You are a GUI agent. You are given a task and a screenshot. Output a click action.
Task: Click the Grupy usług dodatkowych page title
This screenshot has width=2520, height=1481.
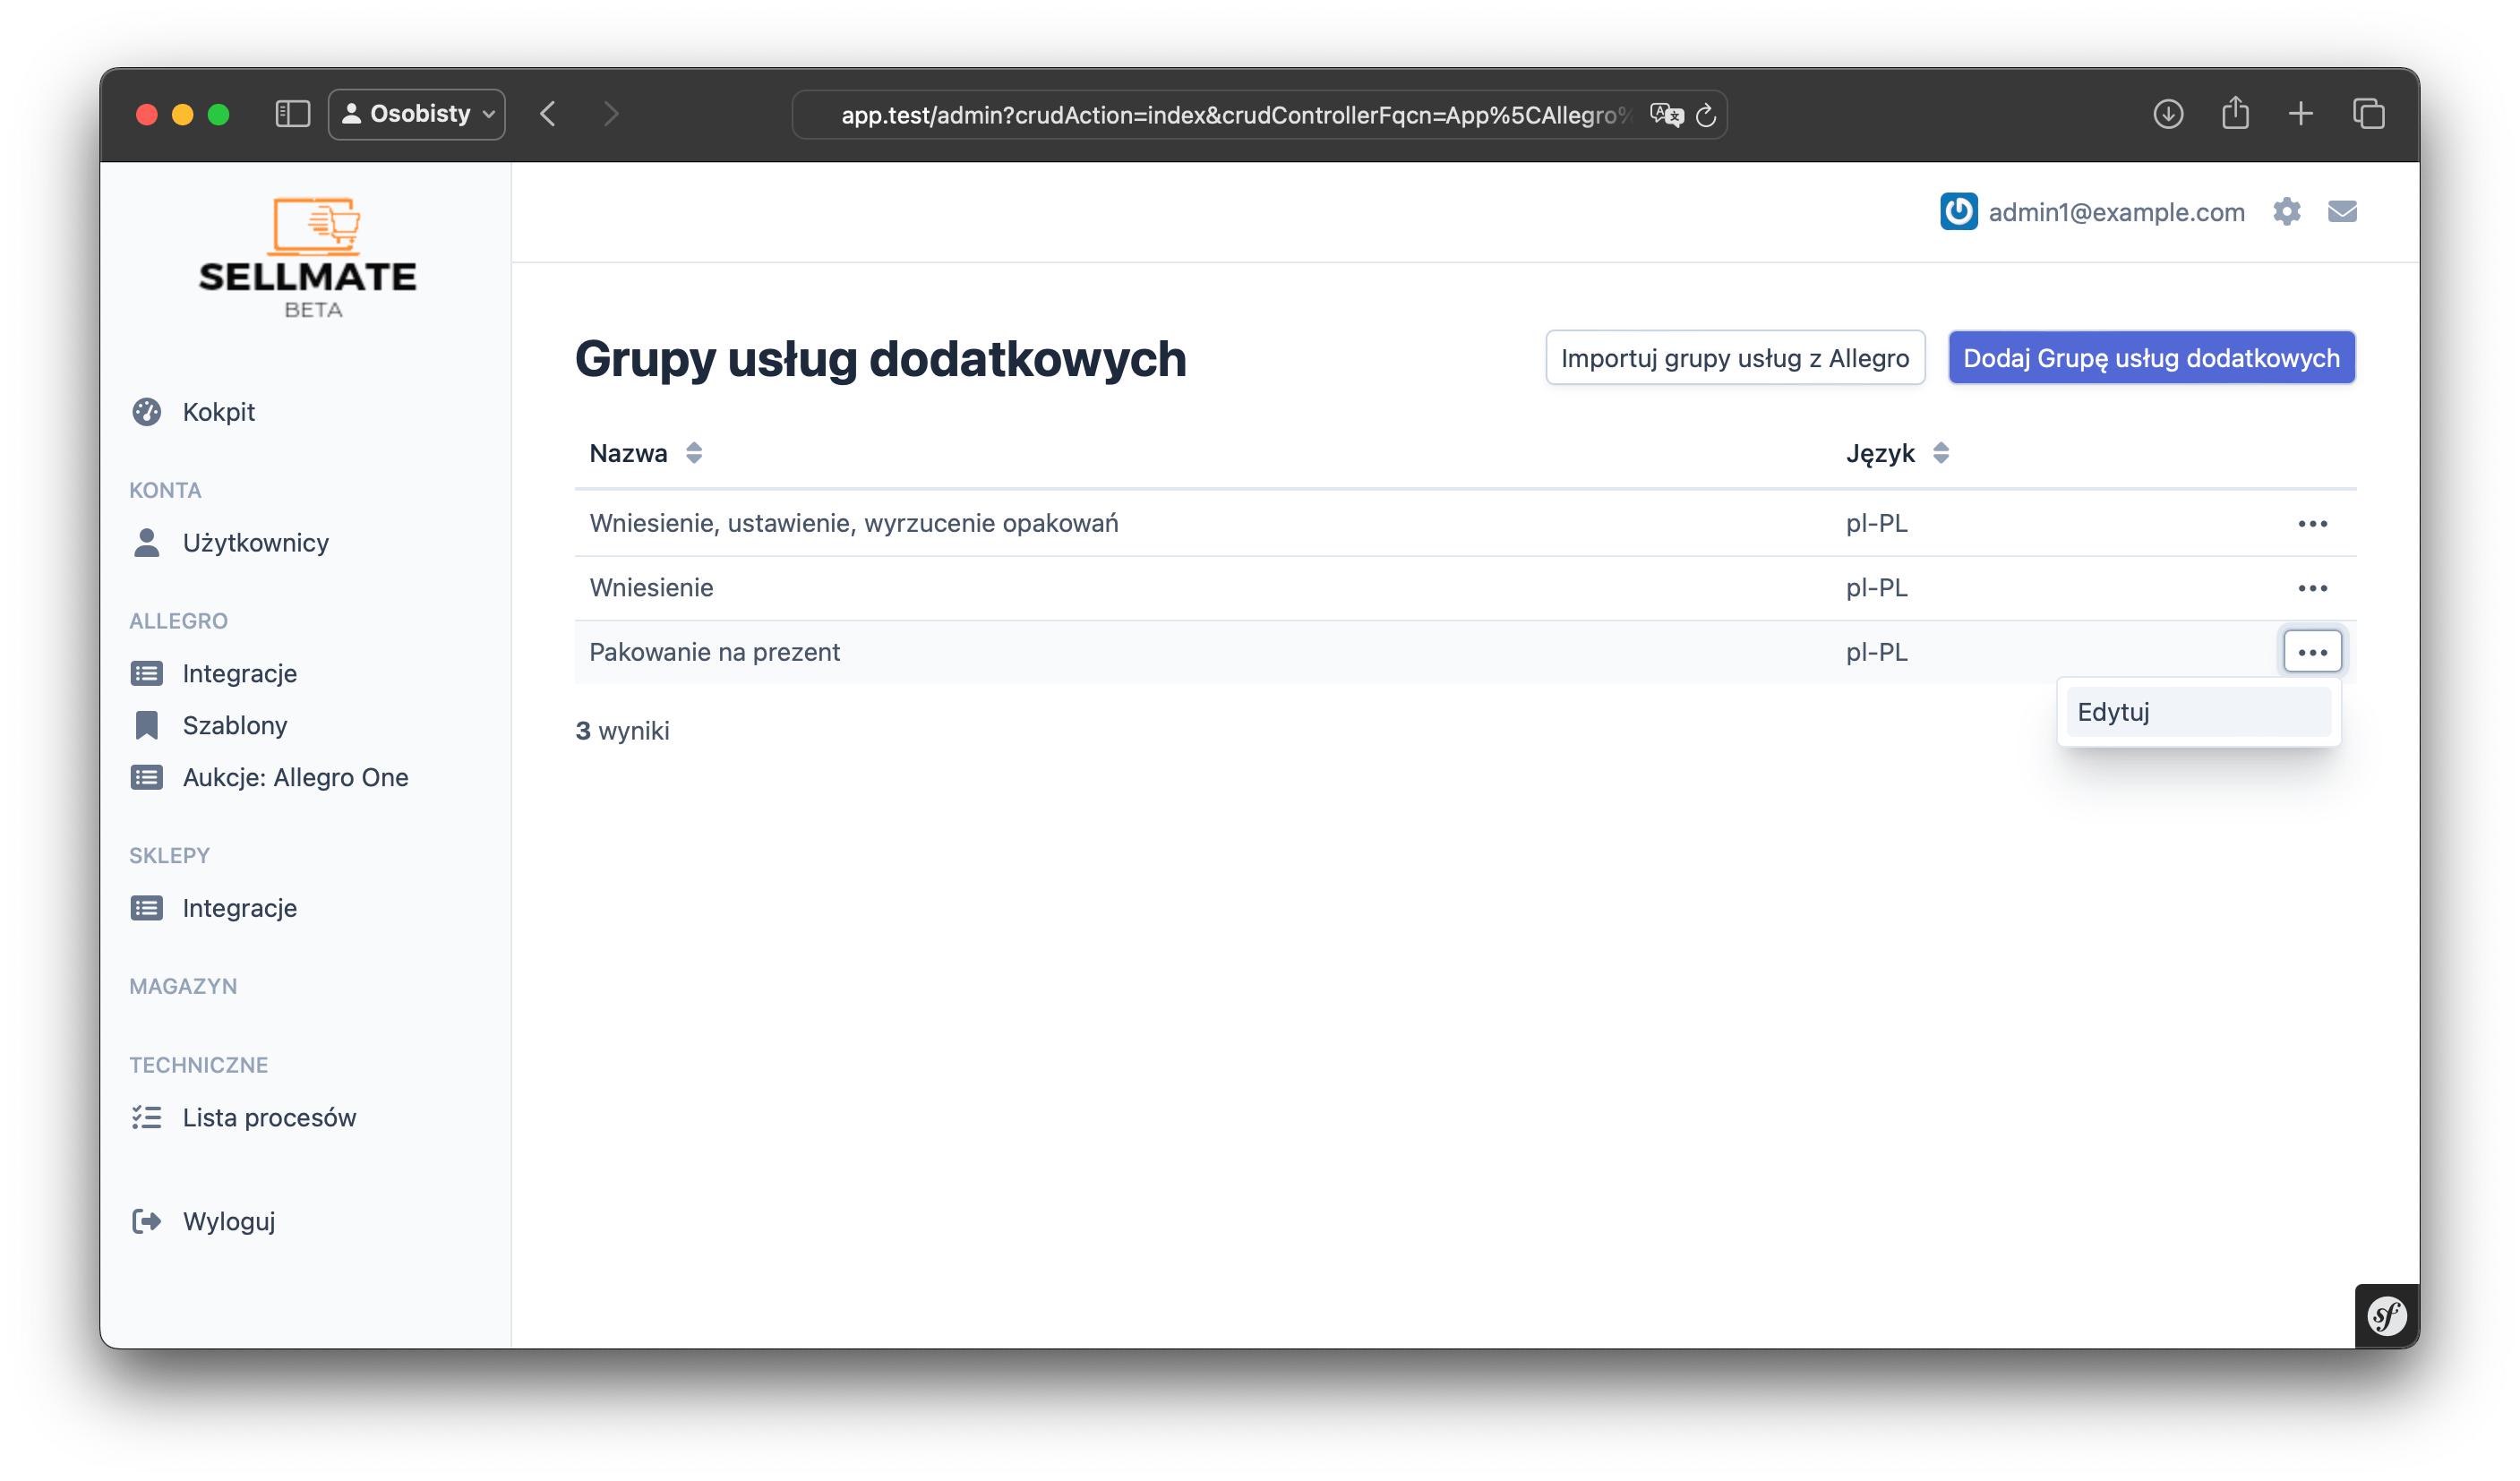881,359
